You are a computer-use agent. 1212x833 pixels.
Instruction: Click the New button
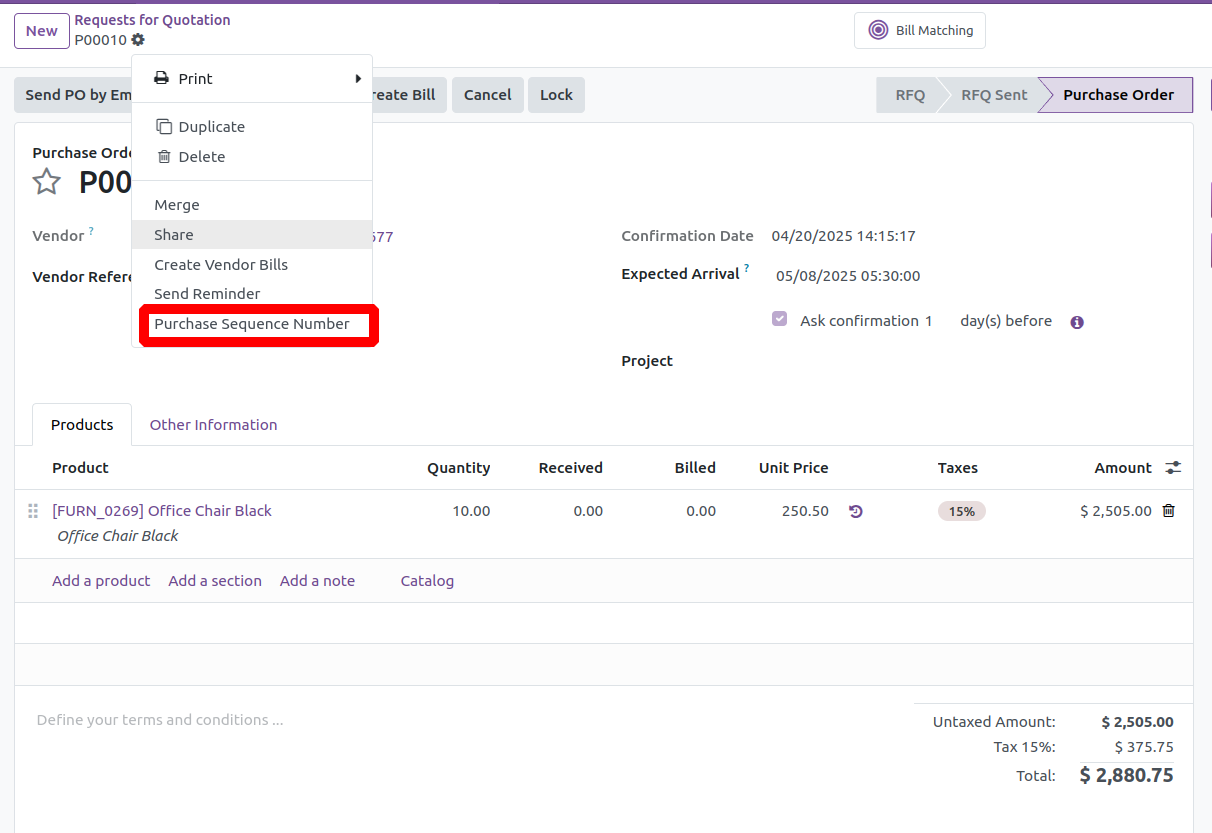coord(42,31)
